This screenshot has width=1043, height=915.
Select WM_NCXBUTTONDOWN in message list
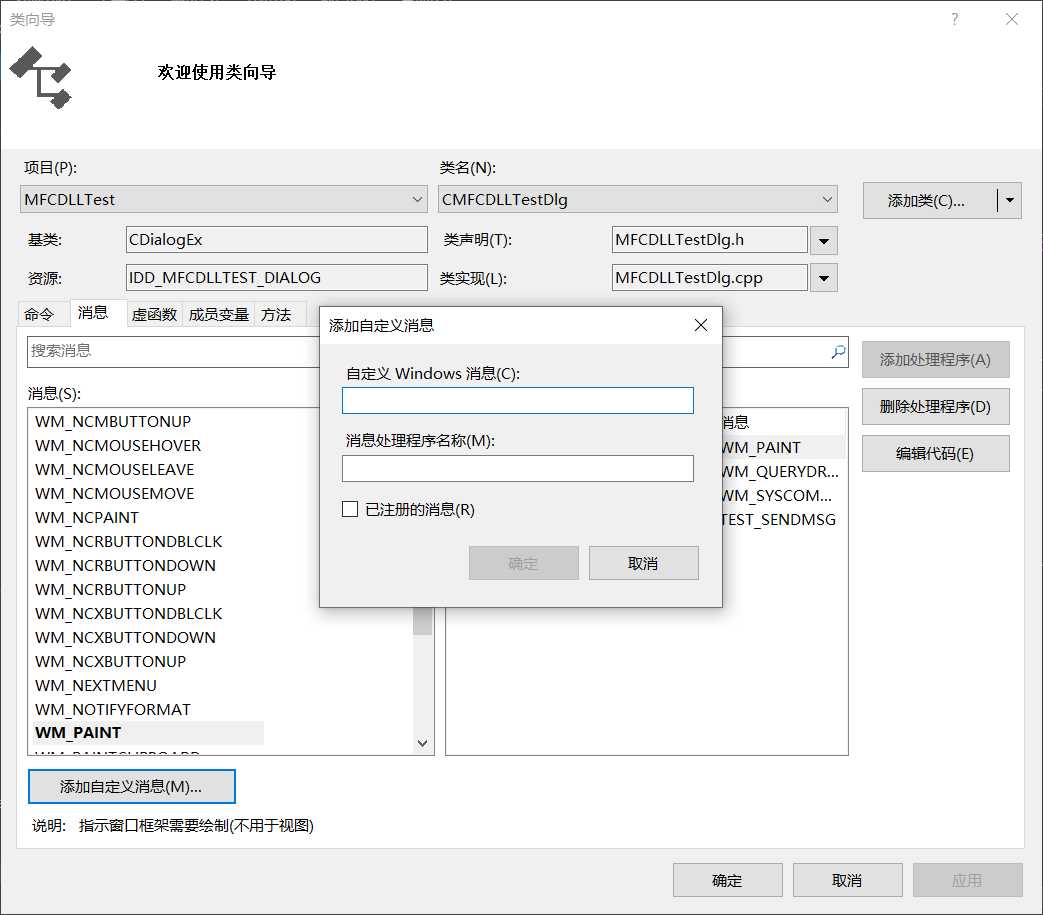pos(125,637)
